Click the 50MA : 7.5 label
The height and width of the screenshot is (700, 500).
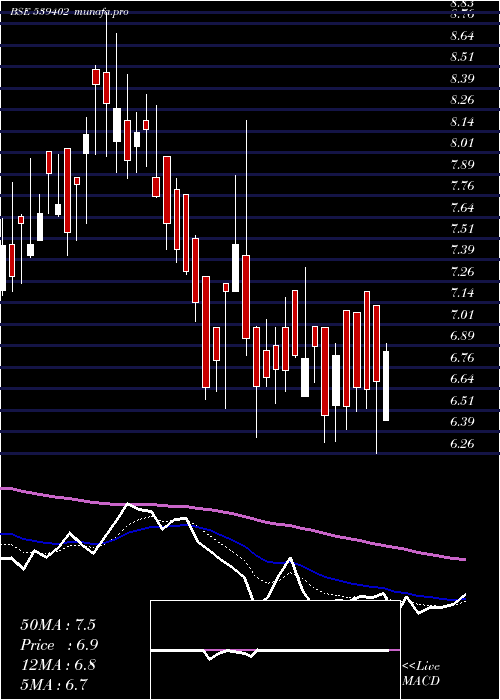58,625
